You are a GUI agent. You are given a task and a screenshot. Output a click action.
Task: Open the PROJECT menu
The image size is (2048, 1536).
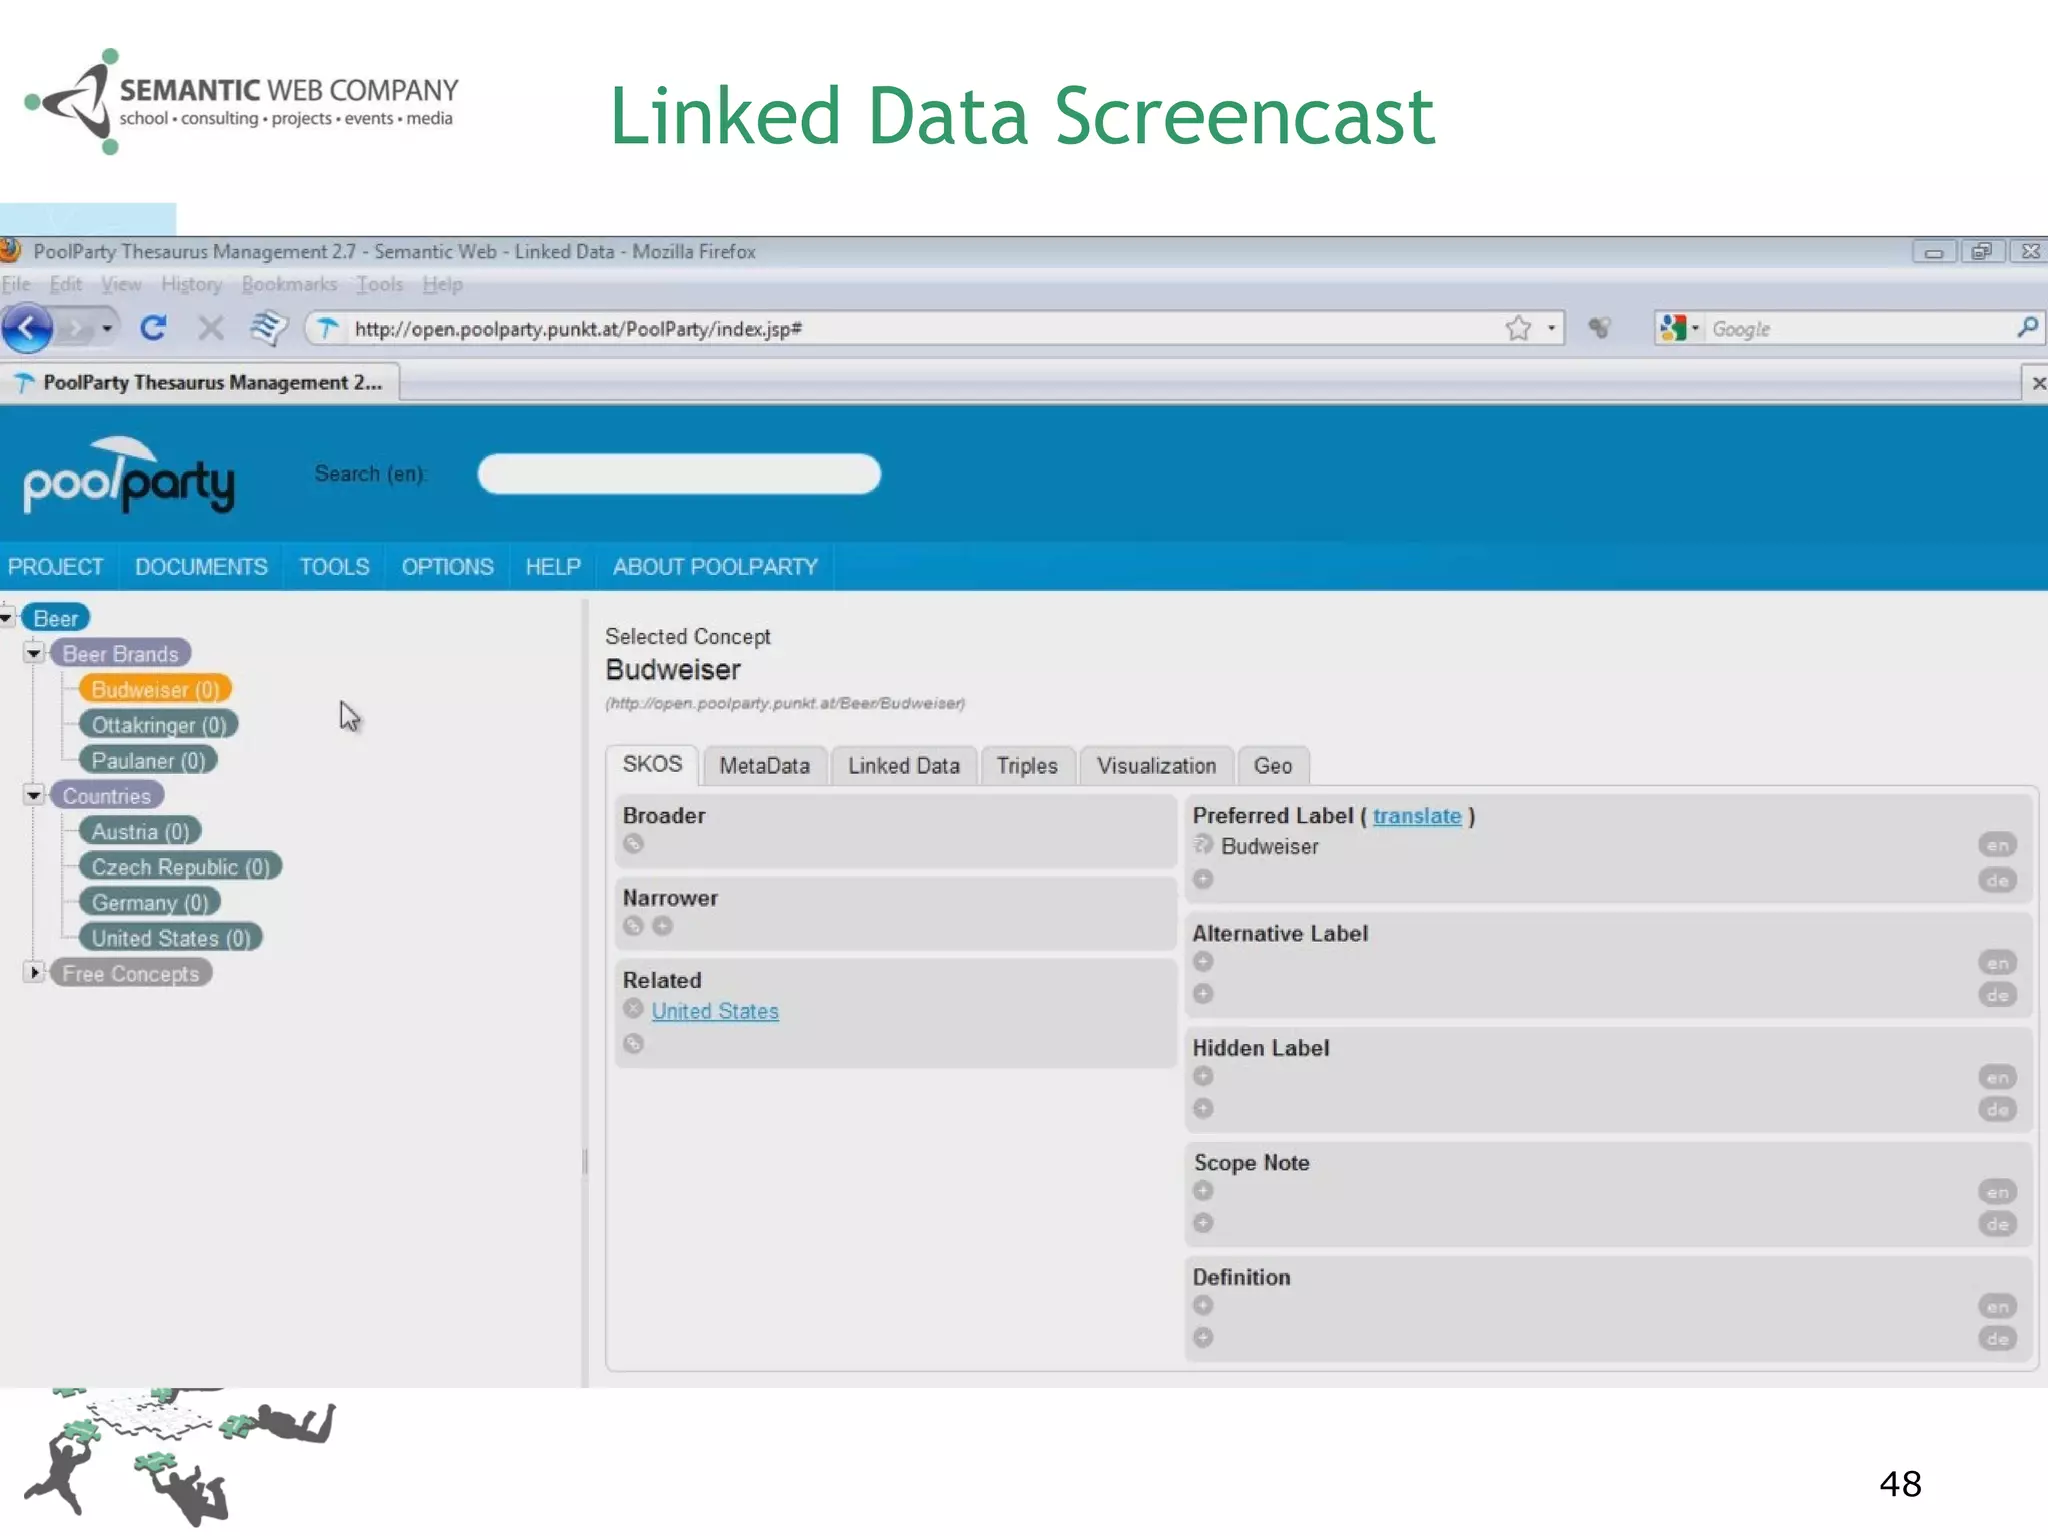point(56,567)
